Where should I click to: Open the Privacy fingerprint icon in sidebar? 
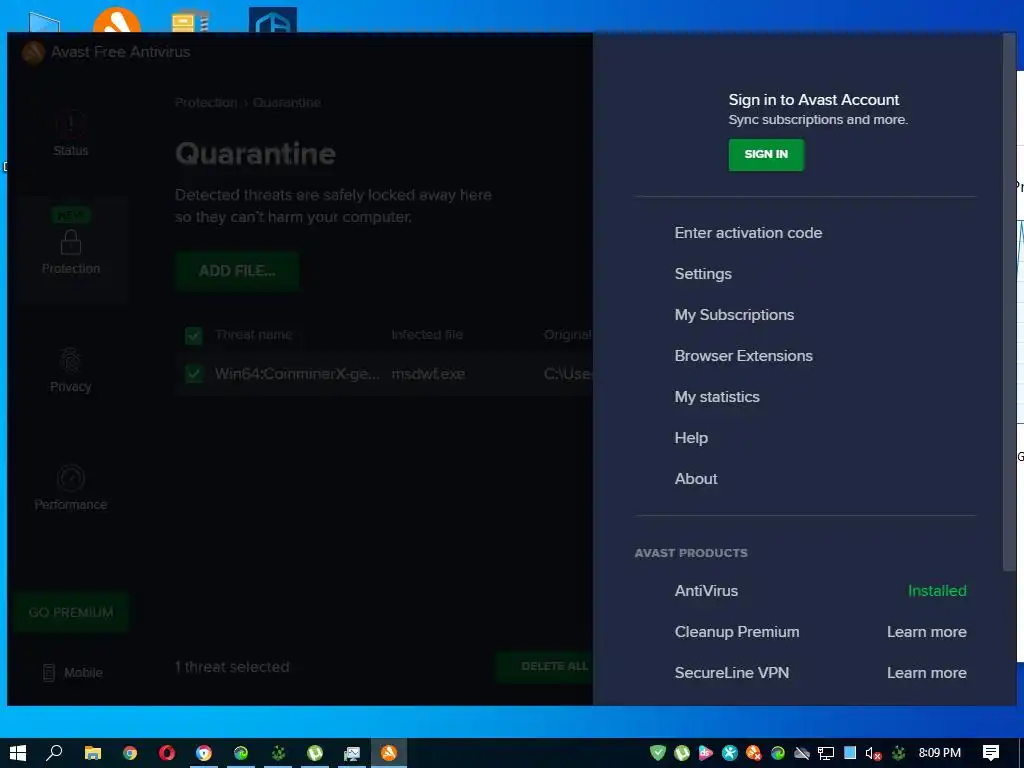[71, 360]
